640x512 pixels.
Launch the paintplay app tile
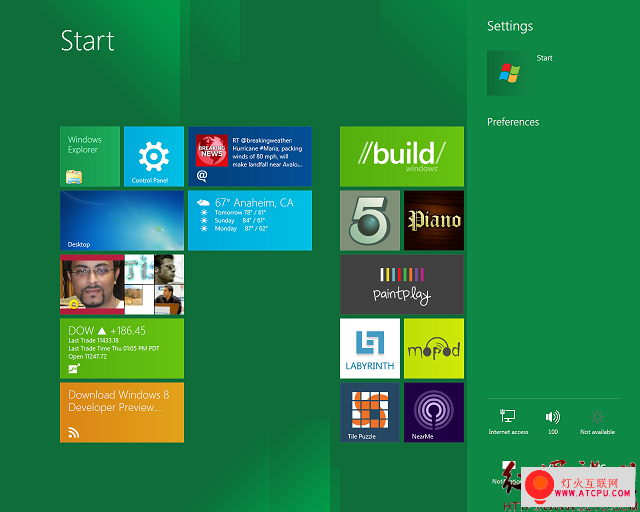(x=402, y=285)
